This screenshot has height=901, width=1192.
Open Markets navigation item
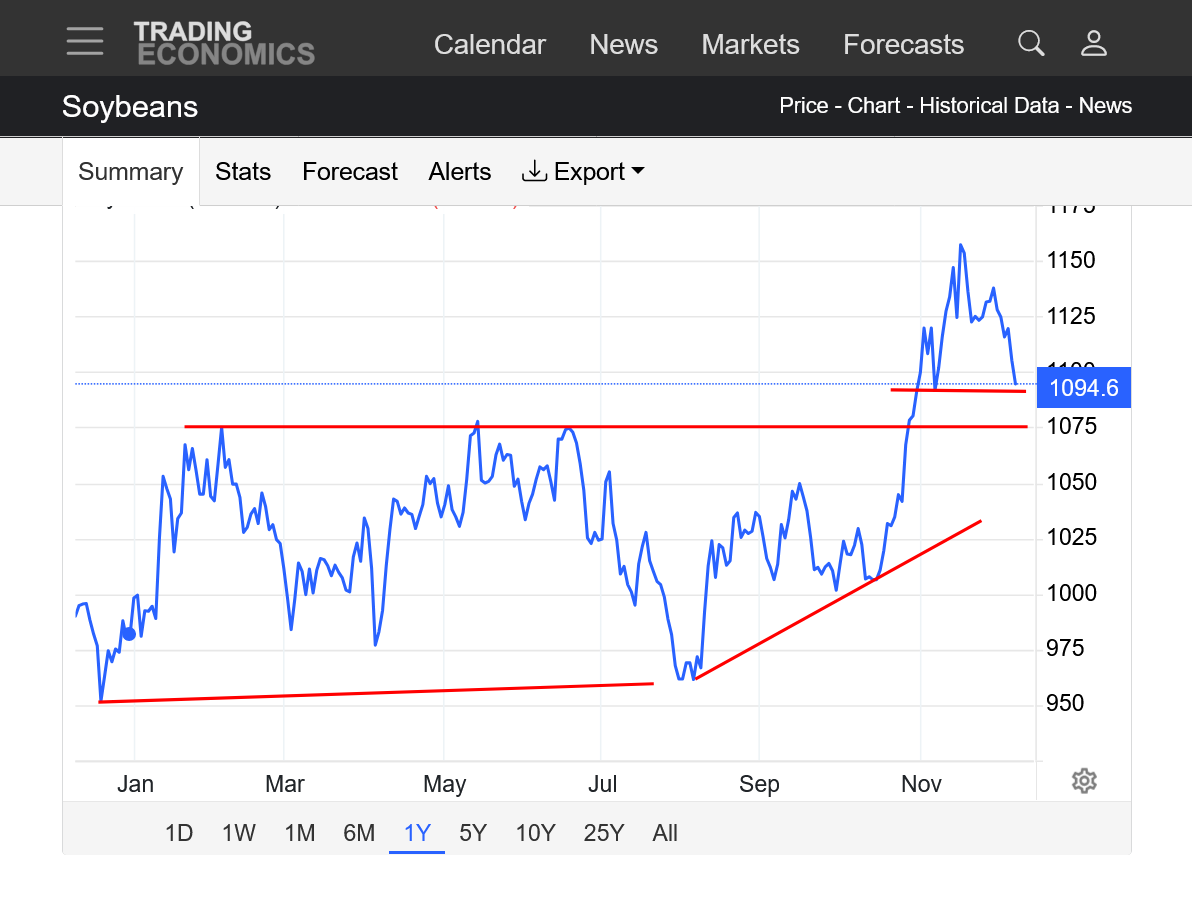point(750,45)
